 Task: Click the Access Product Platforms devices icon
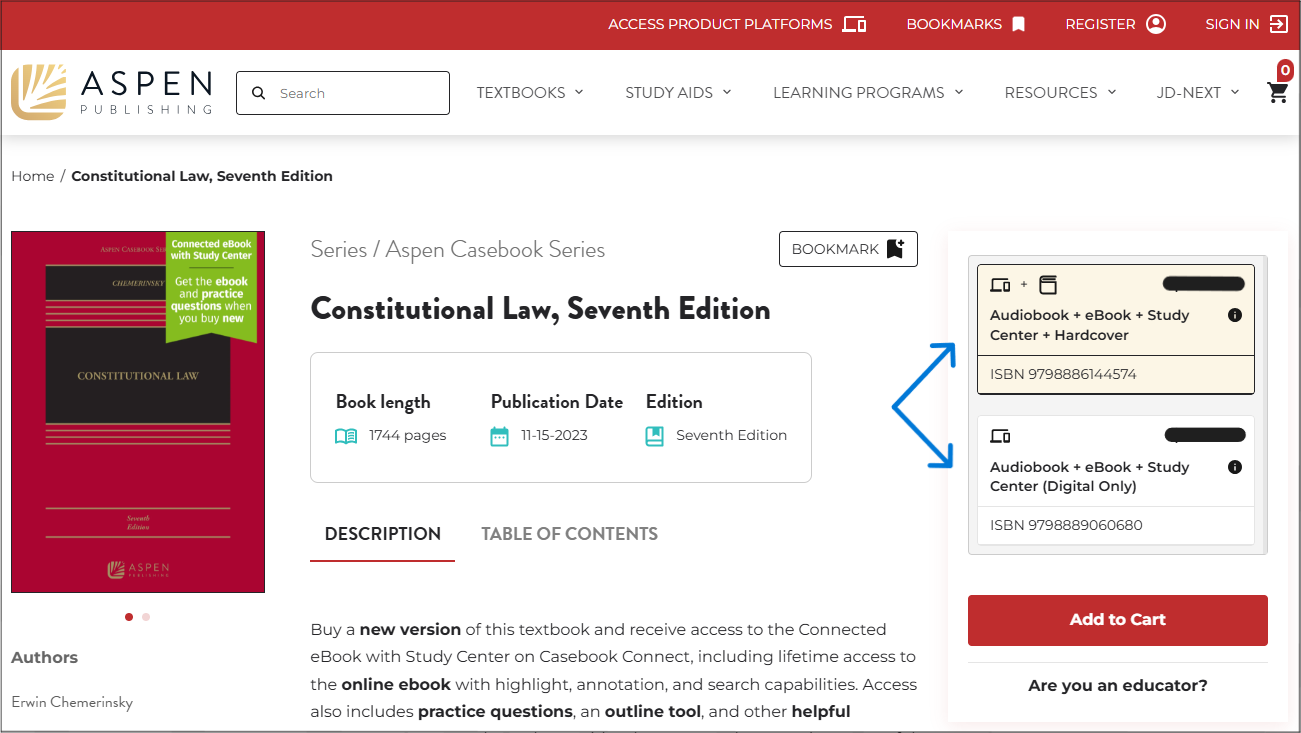(x=854, y=24)
